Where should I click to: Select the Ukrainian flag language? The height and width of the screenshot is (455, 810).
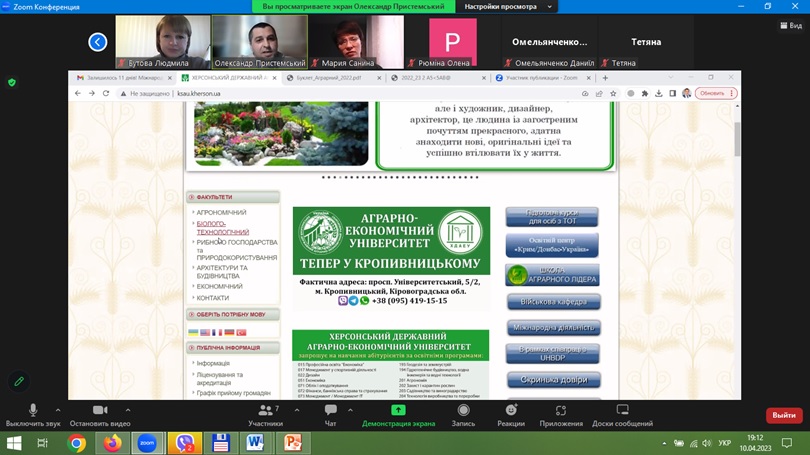193,333
